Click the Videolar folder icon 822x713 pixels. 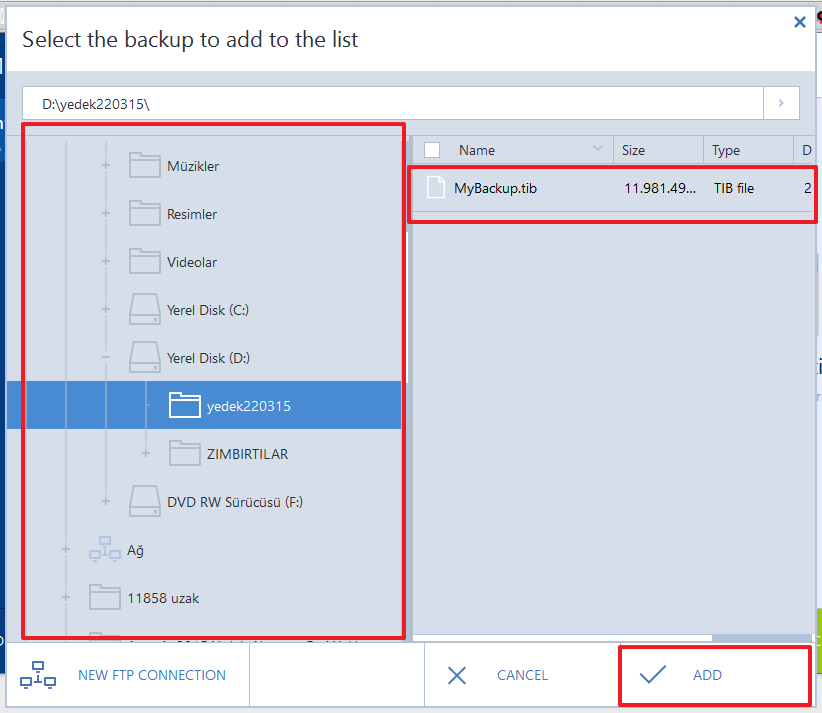click(145, 262)
